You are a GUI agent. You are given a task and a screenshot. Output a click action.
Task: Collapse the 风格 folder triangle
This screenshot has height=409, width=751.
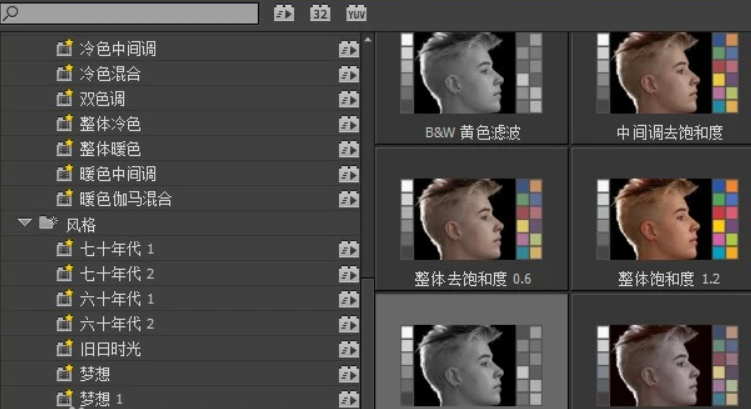click(x=24, y=223)
